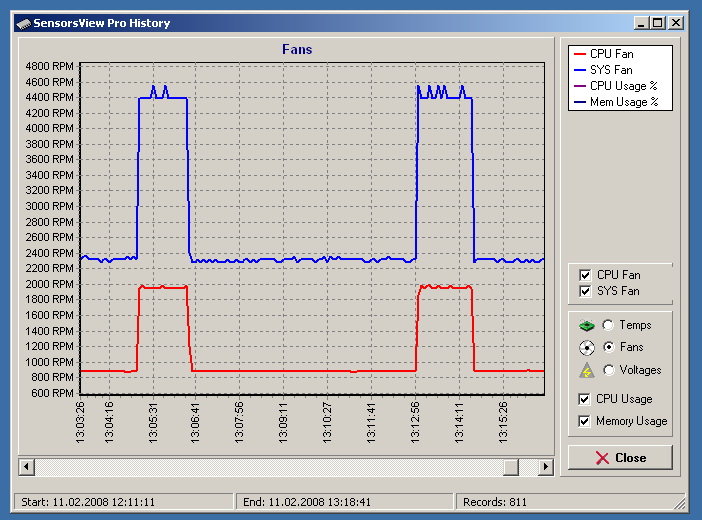Click the horizontal scrollbar thumb
The height and width of the screenshot is (520, 702).
point(511,467)
